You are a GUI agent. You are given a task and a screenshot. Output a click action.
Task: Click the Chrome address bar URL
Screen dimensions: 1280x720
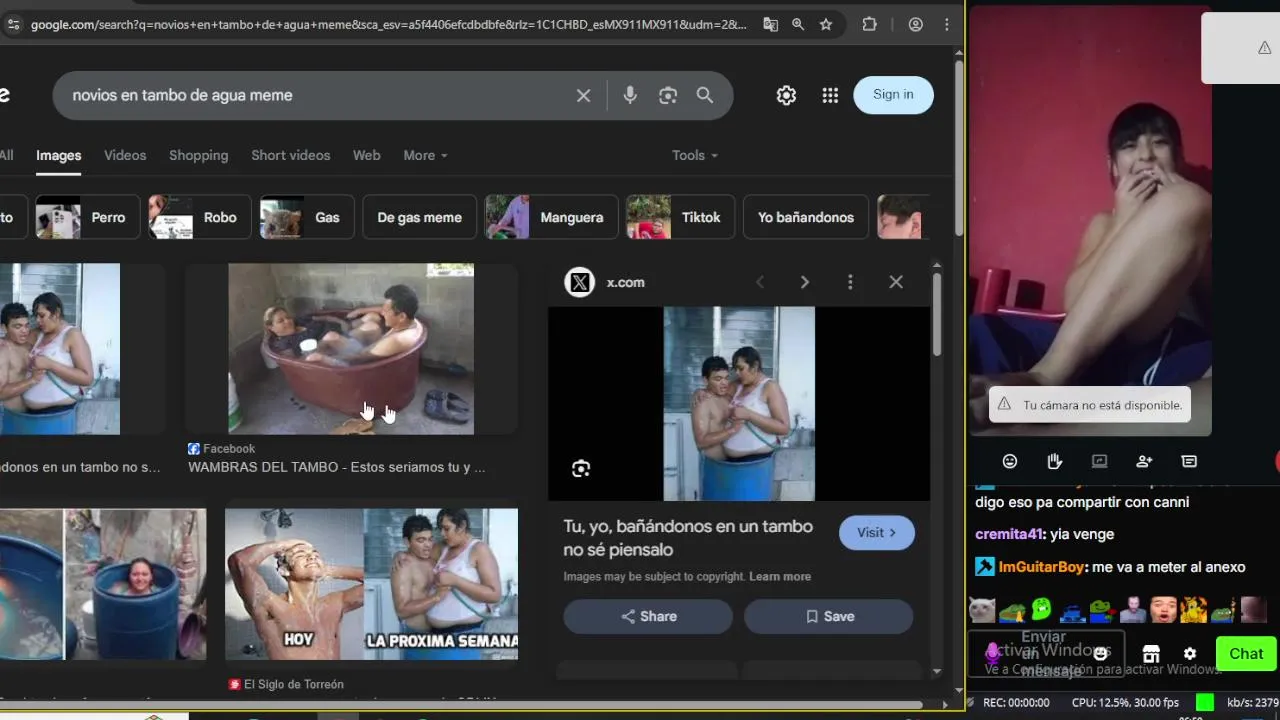[x=388, y=25]
